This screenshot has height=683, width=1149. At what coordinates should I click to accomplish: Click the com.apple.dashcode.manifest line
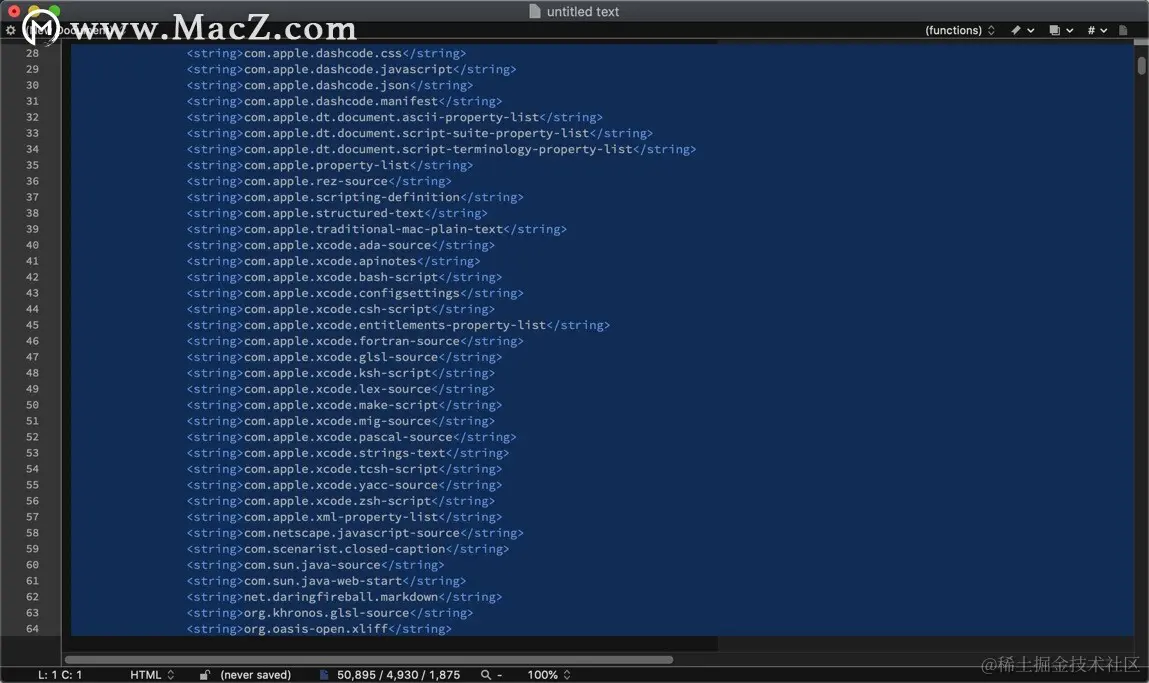pos(344,101)
